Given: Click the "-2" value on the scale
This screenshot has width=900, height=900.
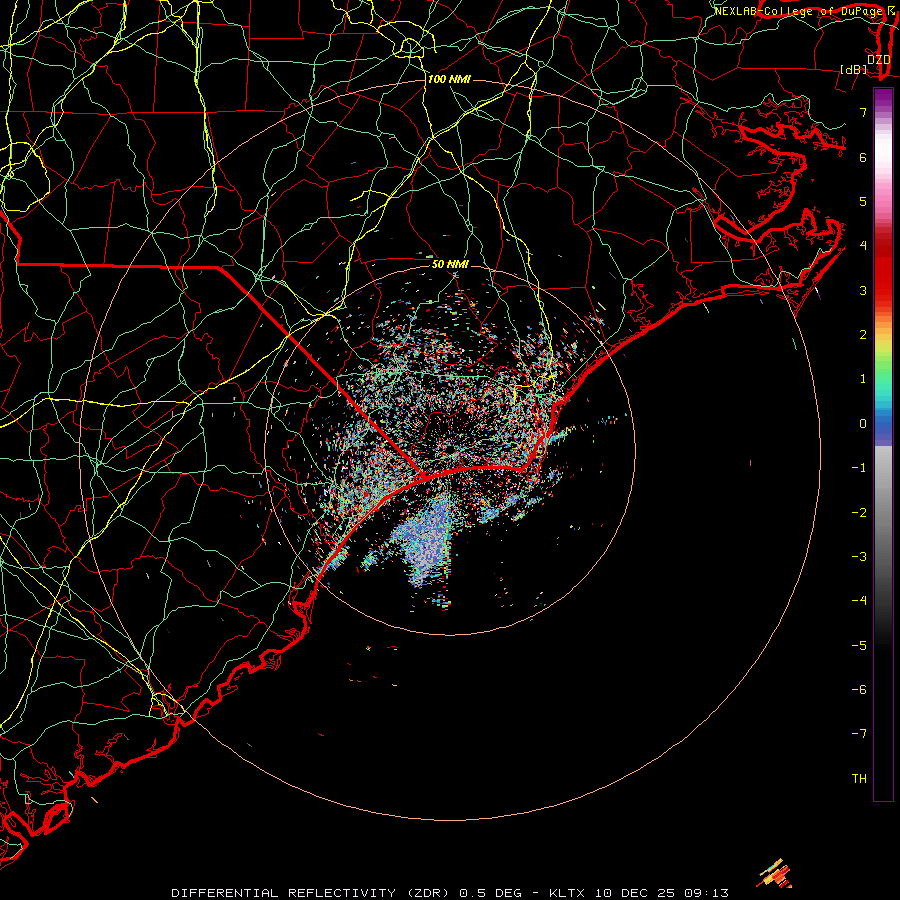Looking at the screenshot, I should (859, 513).
